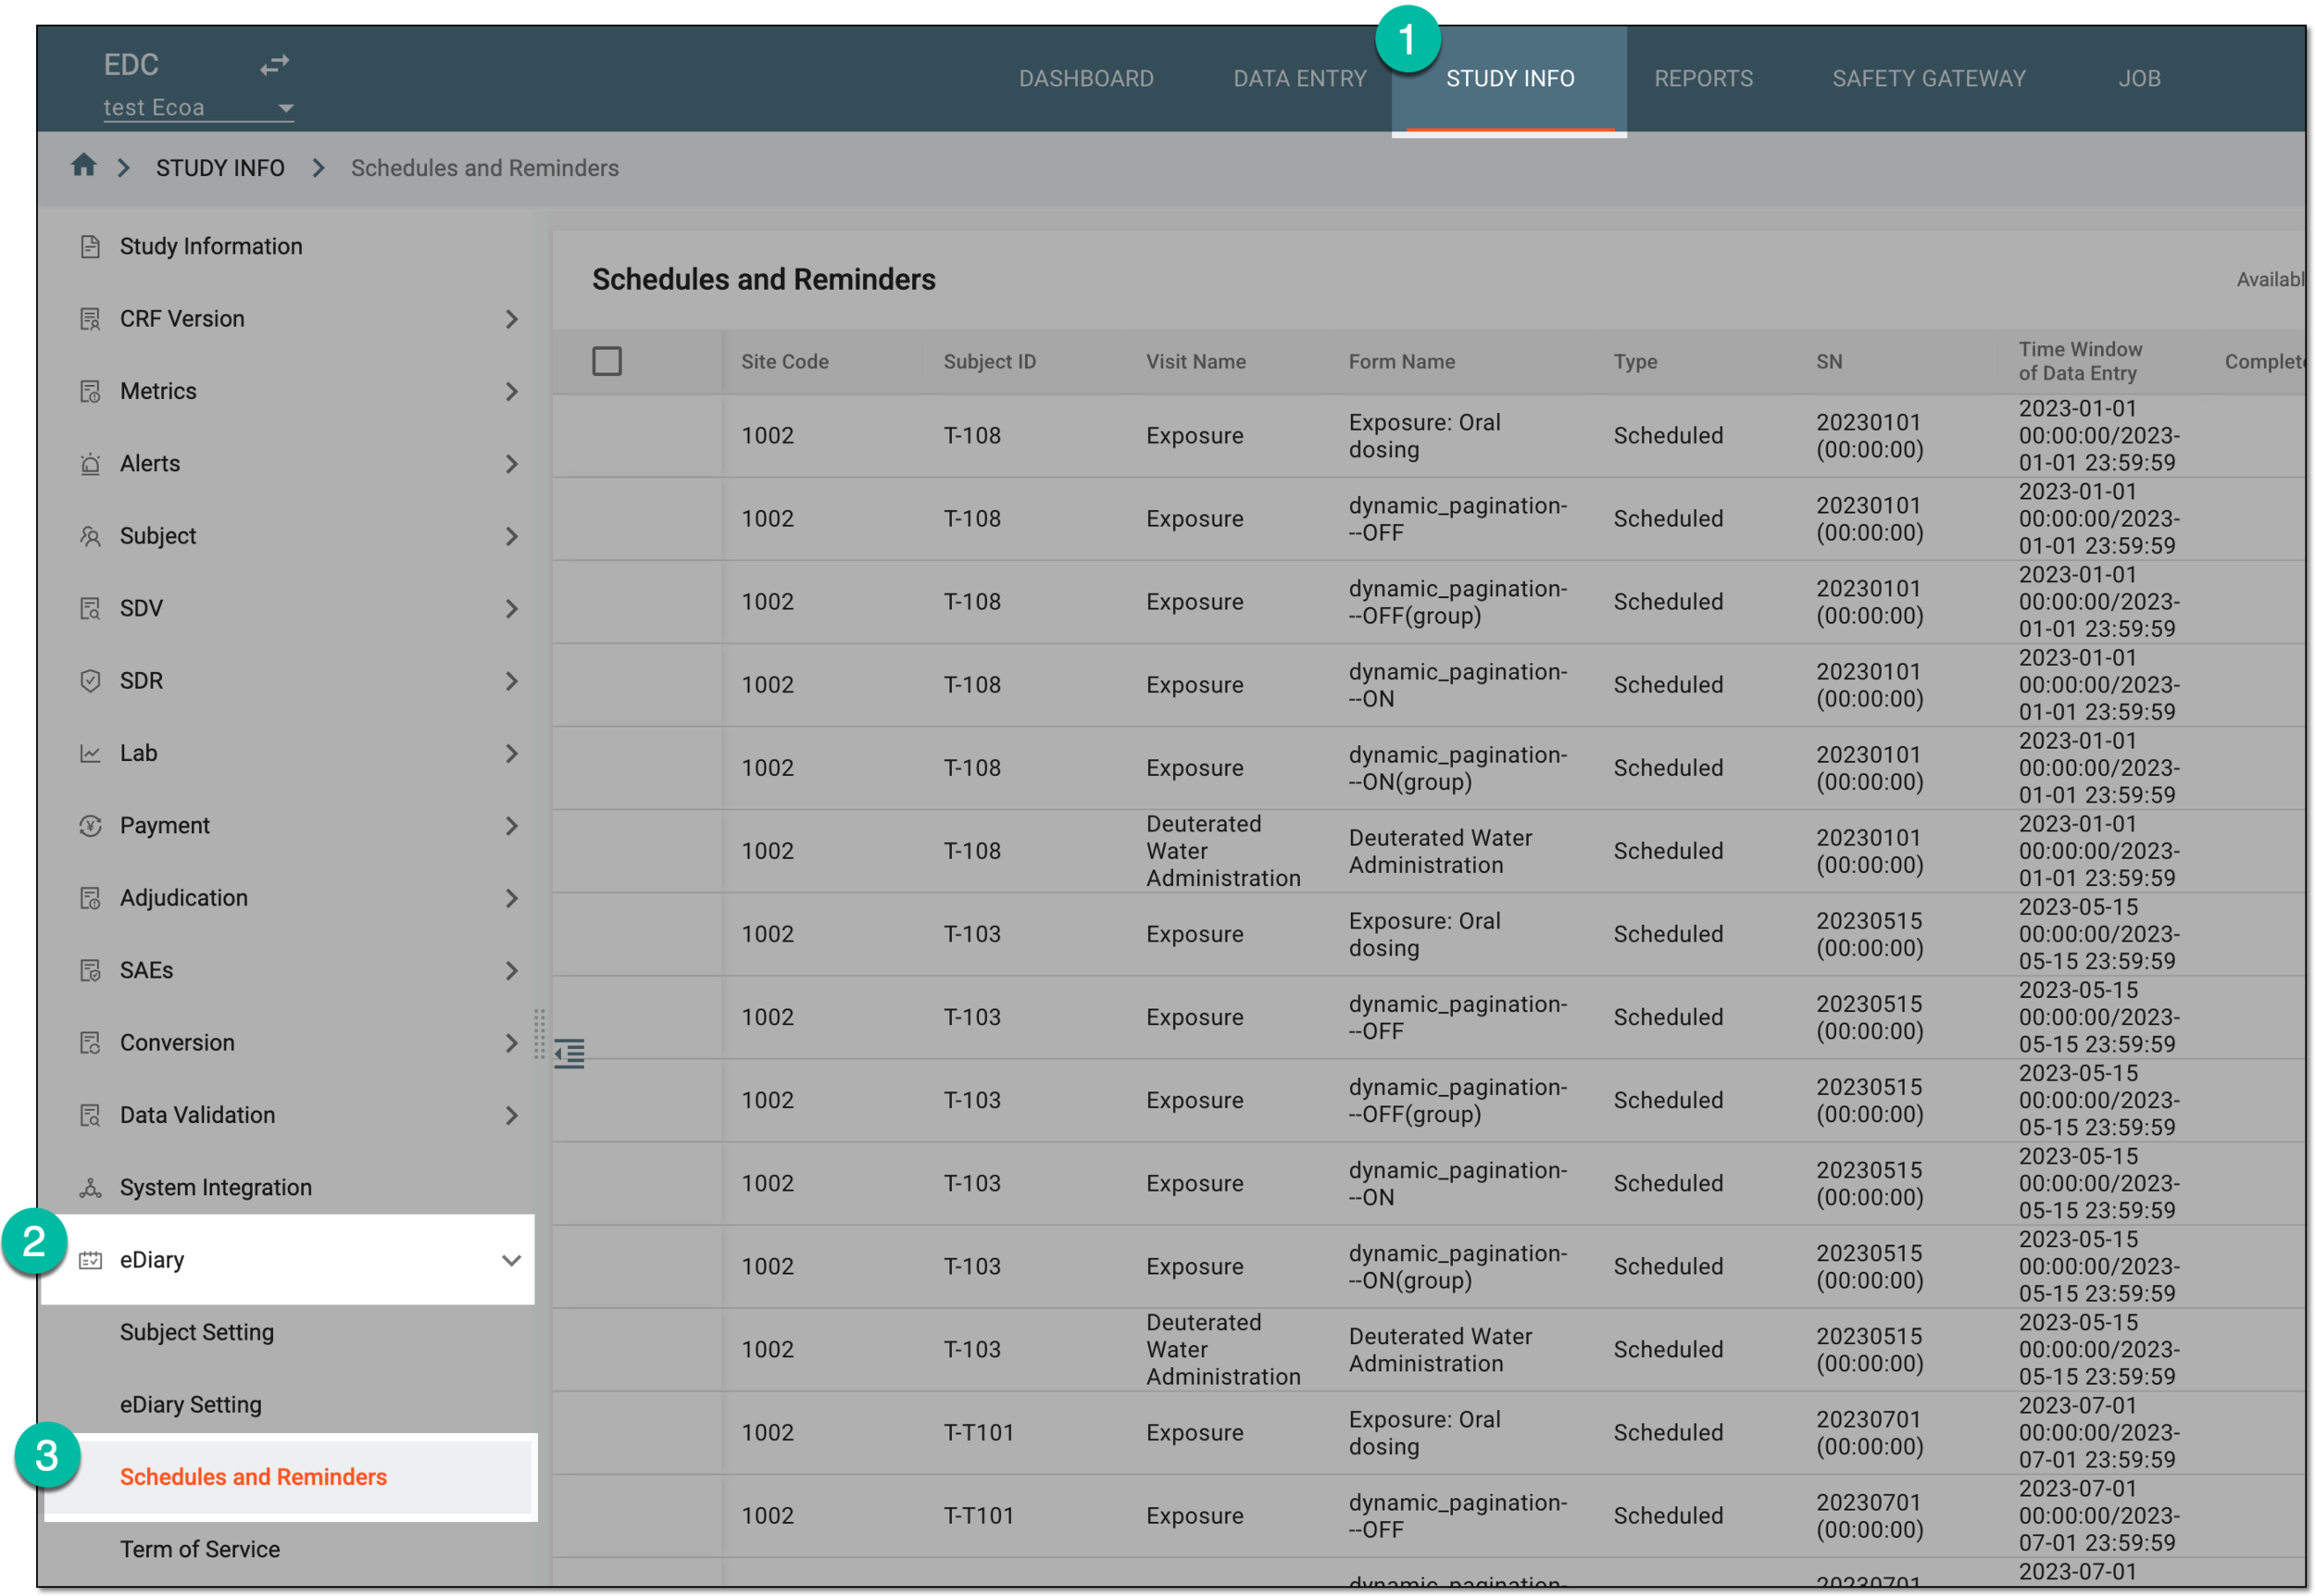
Task: Expand the Metrics chevron
Action: point(511,391)
